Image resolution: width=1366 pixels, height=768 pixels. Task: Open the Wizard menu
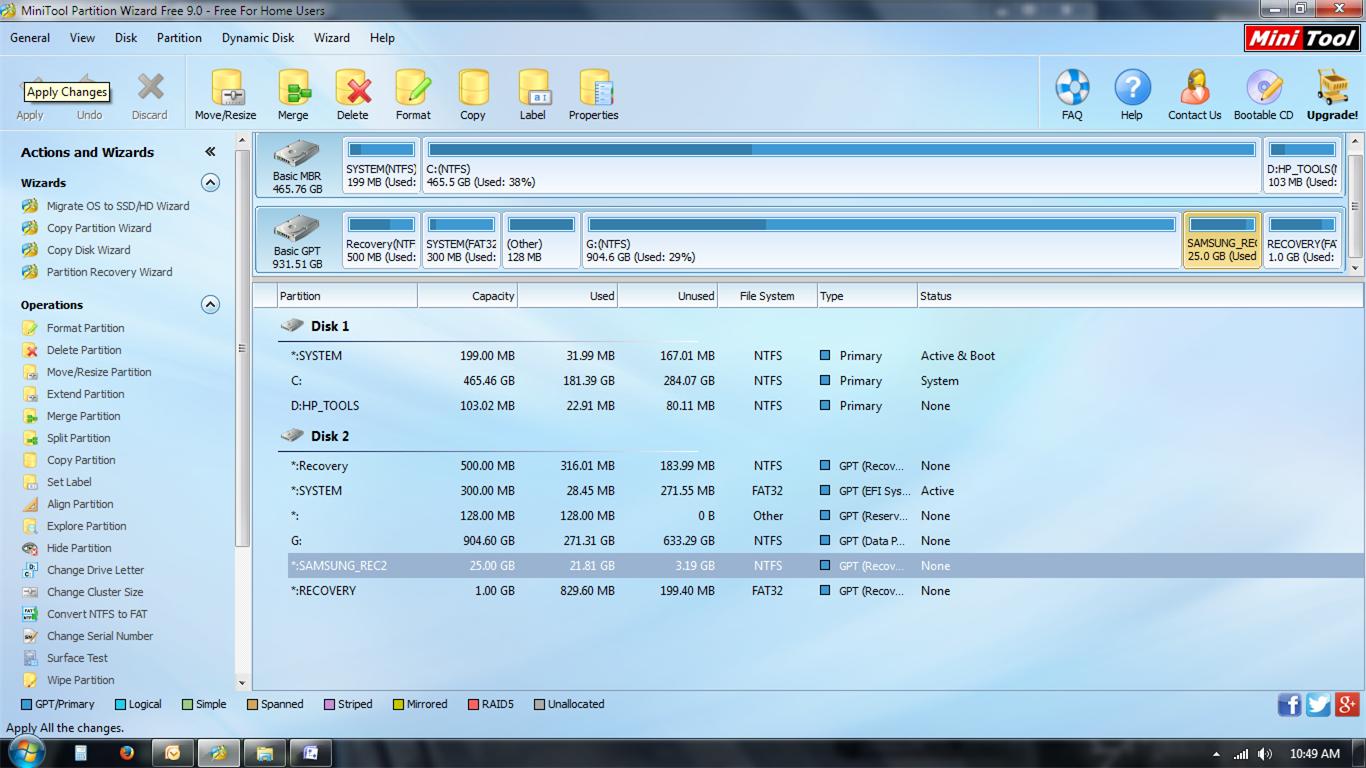coord(332,38)
